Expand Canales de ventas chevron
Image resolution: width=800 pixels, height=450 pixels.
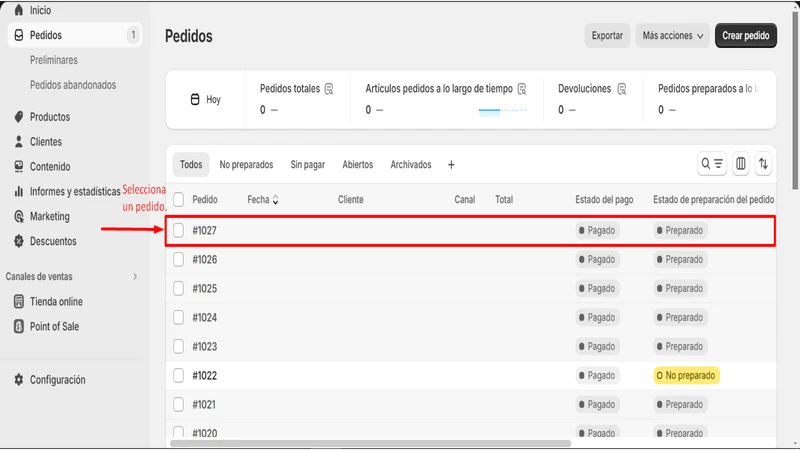[135, 277]
